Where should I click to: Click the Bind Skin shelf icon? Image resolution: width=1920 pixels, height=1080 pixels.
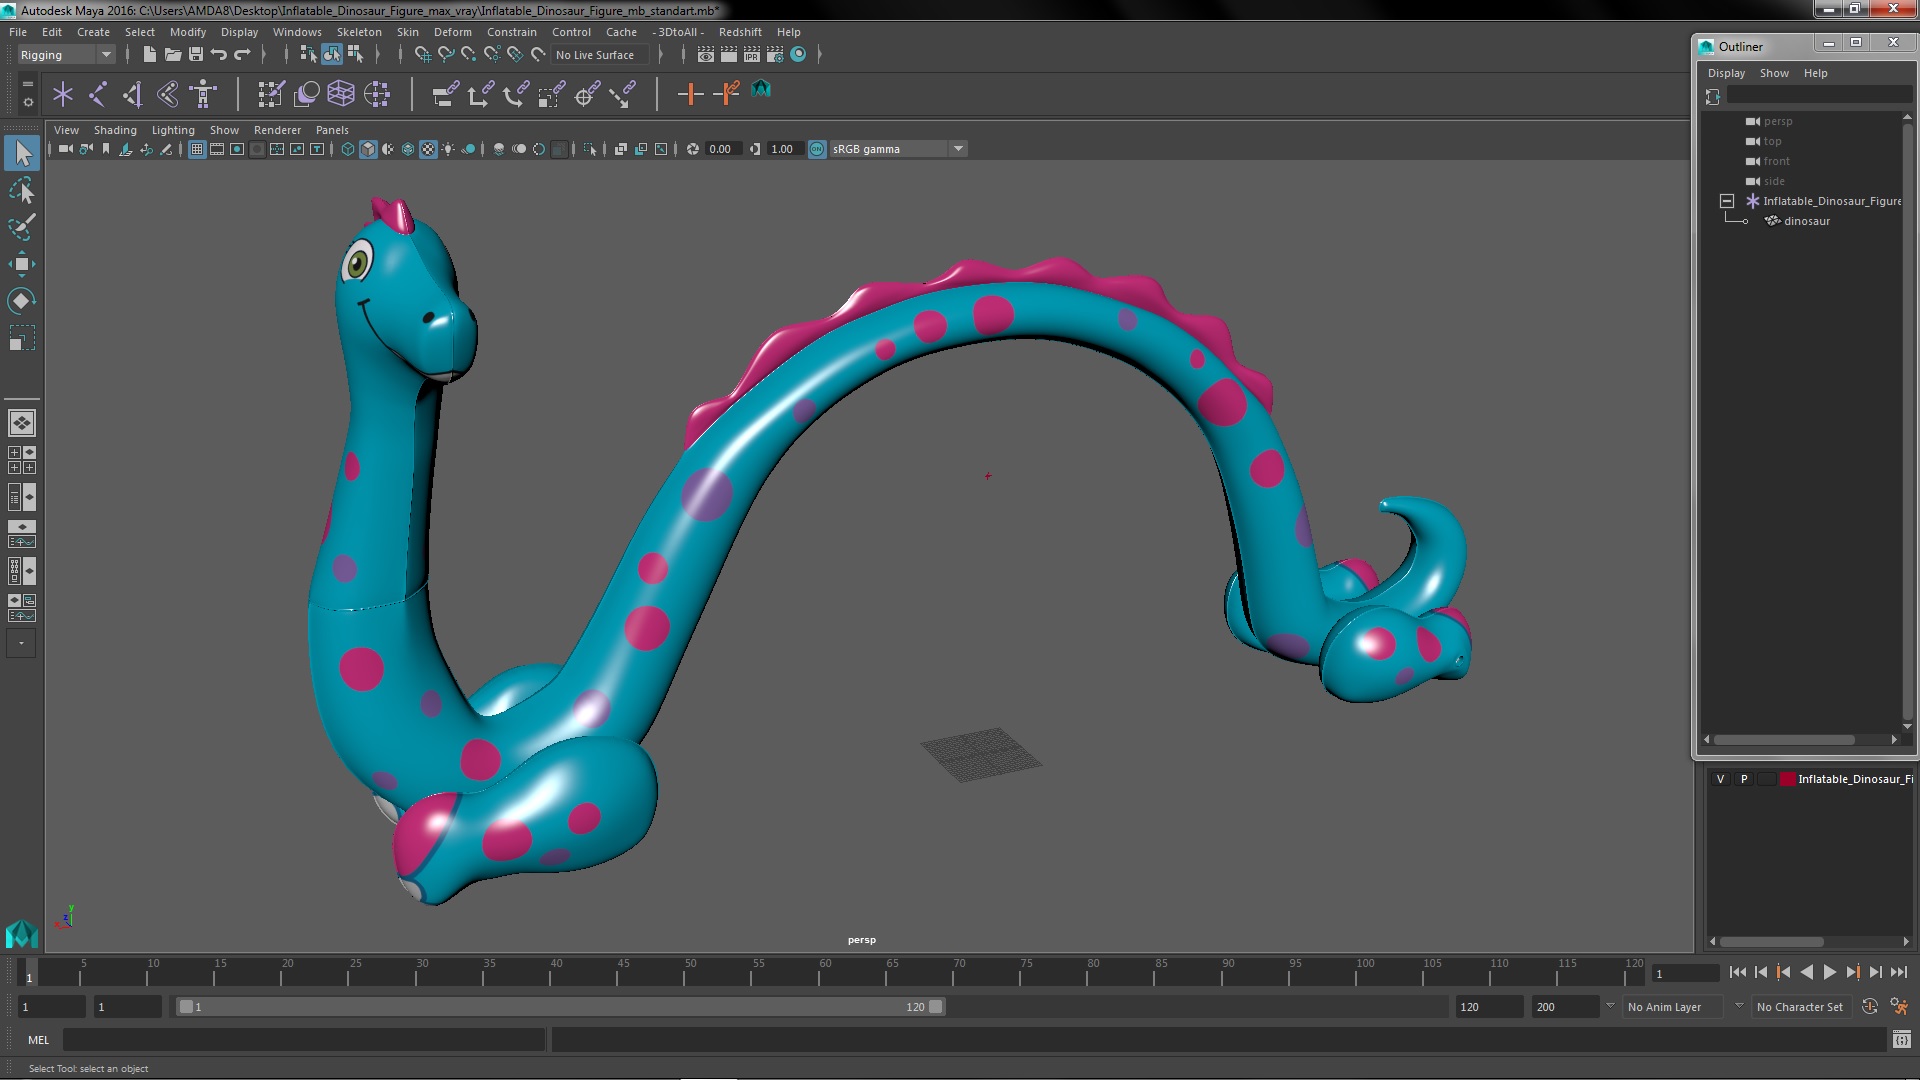[168, 95]
